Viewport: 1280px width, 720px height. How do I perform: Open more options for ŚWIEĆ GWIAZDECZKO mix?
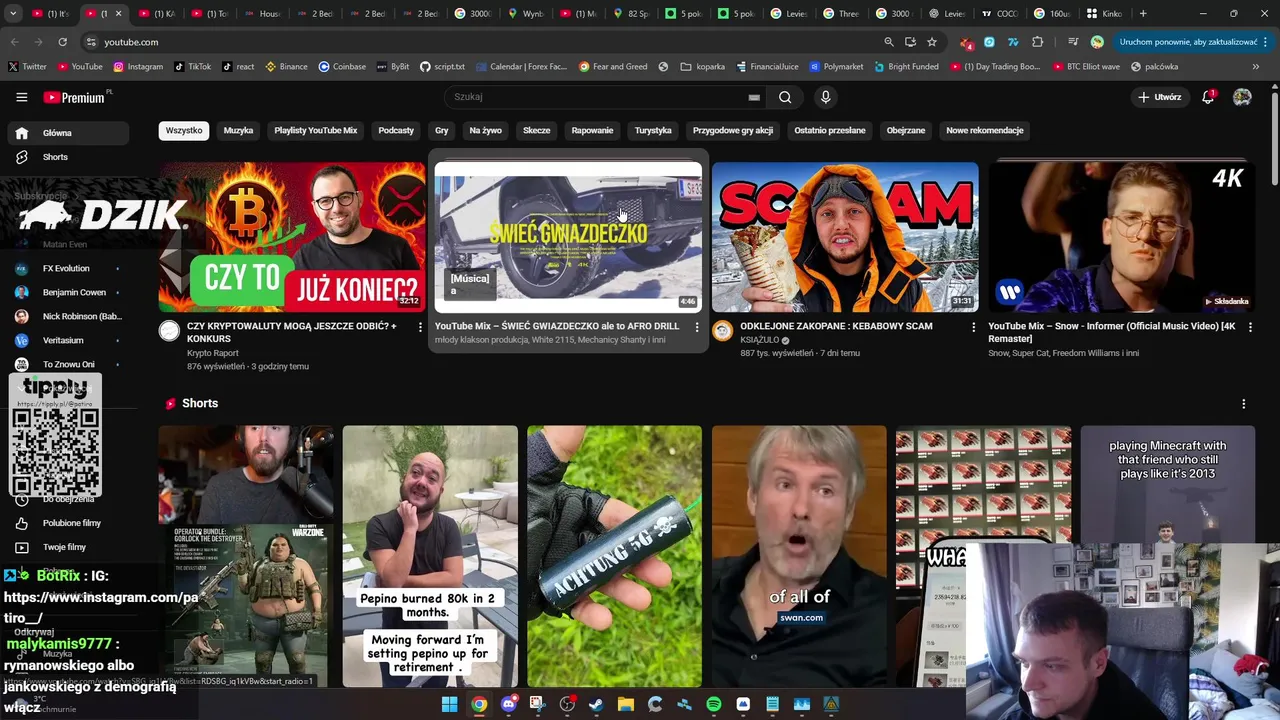pyautogui.click(x=697, y=327)
